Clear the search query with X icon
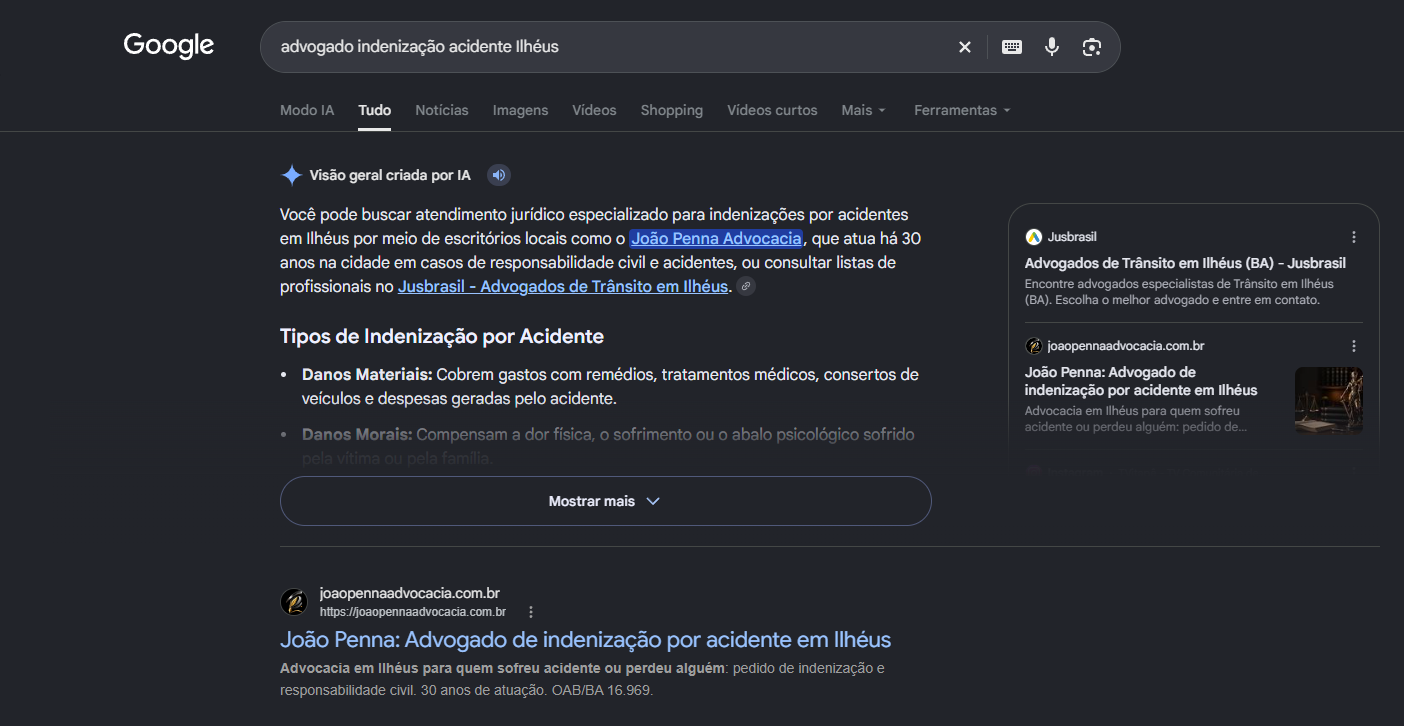The height and width of the screenshot is (726, 1404). pyautogui.click(x=965, y=47)
